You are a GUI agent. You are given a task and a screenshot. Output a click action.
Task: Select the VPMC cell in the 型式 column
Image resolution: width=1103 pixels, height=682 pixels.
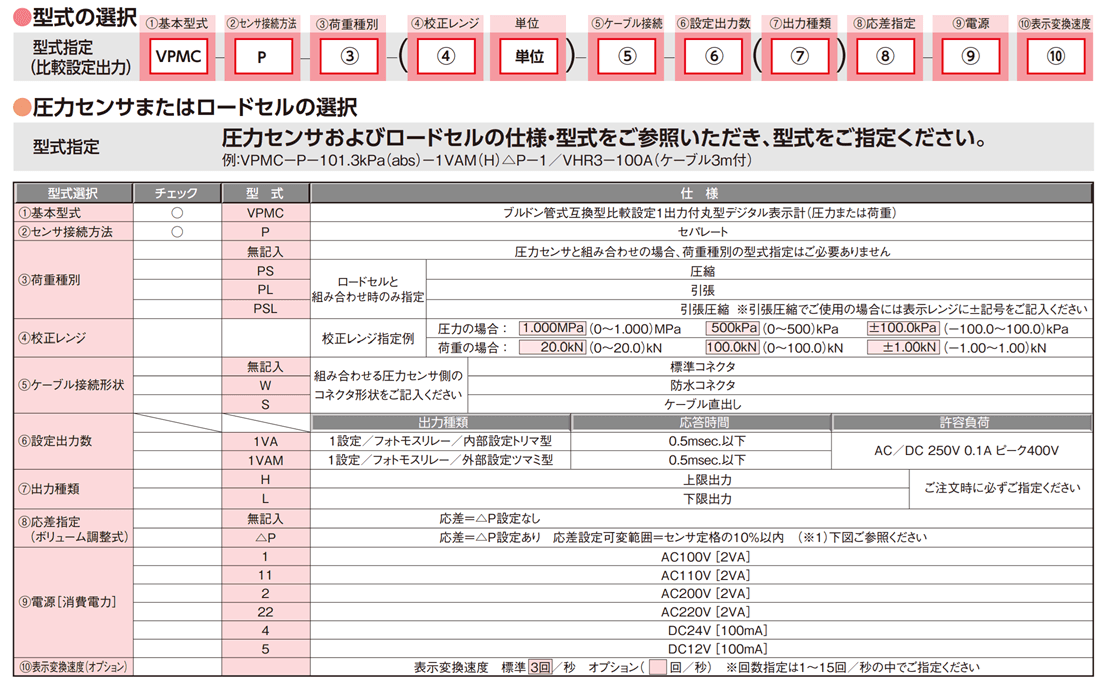click(265, 213)
